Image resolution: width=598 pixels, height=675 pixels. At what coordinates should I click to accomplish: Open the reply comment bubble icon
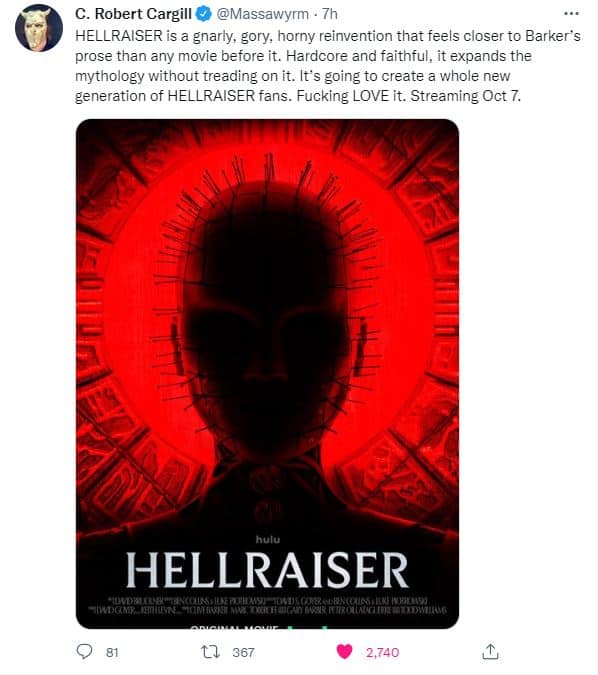pyautogui.click(x=84, y=651)
